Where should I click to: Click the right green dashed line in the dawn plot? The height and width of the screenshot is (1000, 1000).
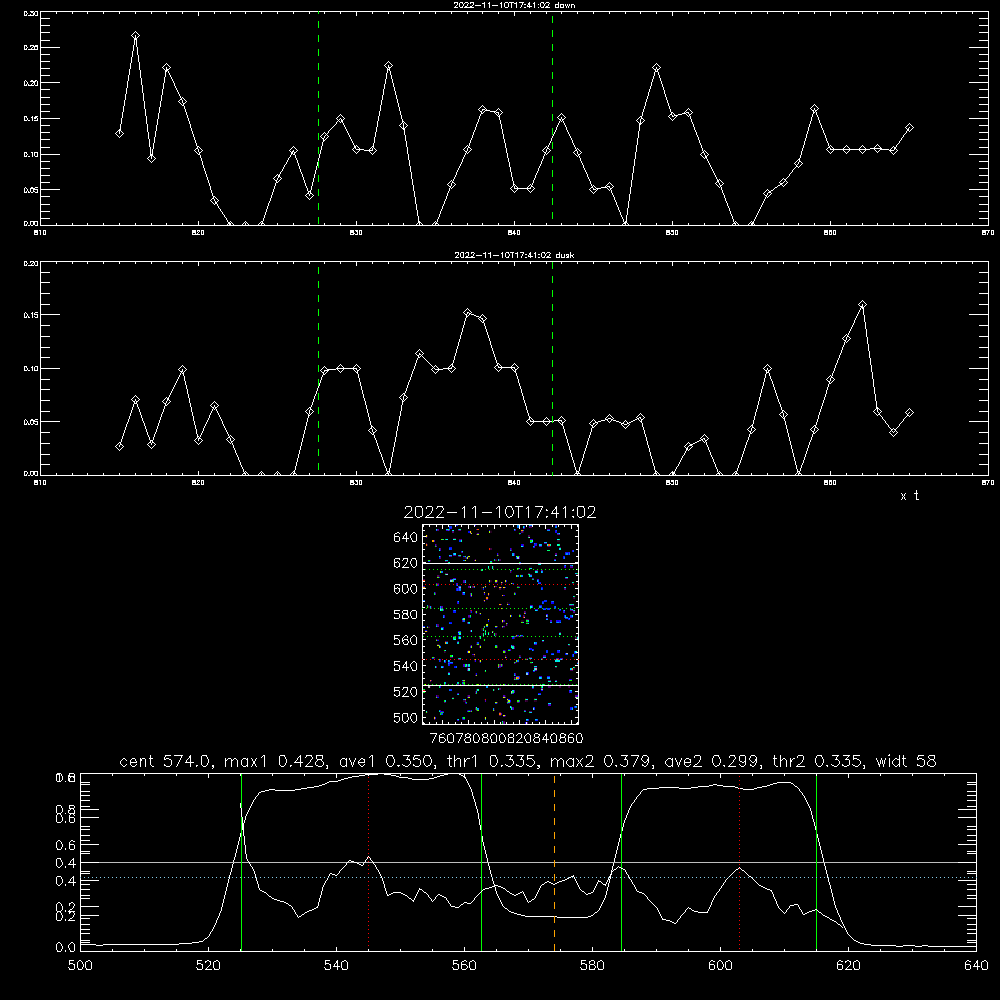(552, 119)
